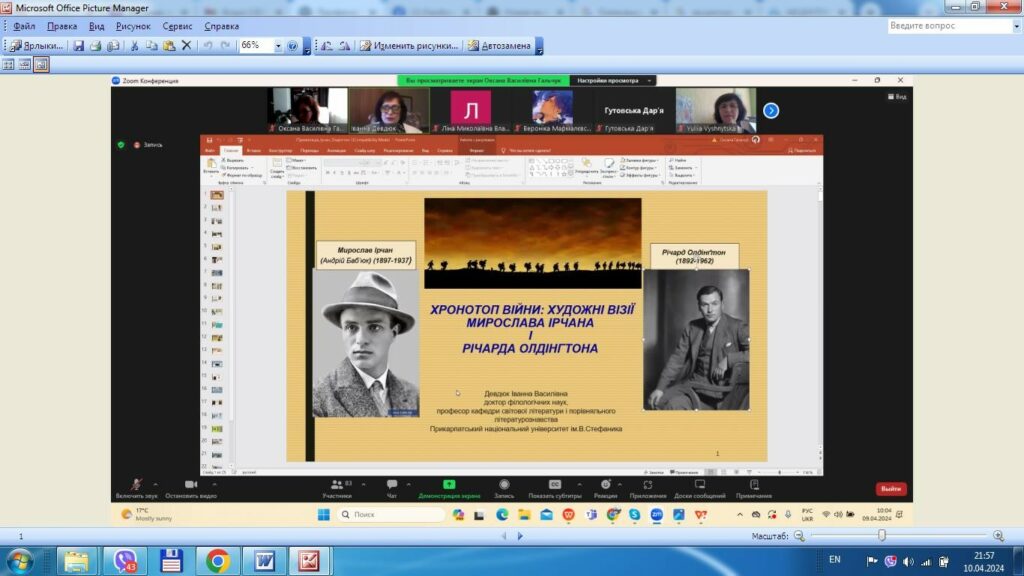Click the Автозамена button

(500, 46)
